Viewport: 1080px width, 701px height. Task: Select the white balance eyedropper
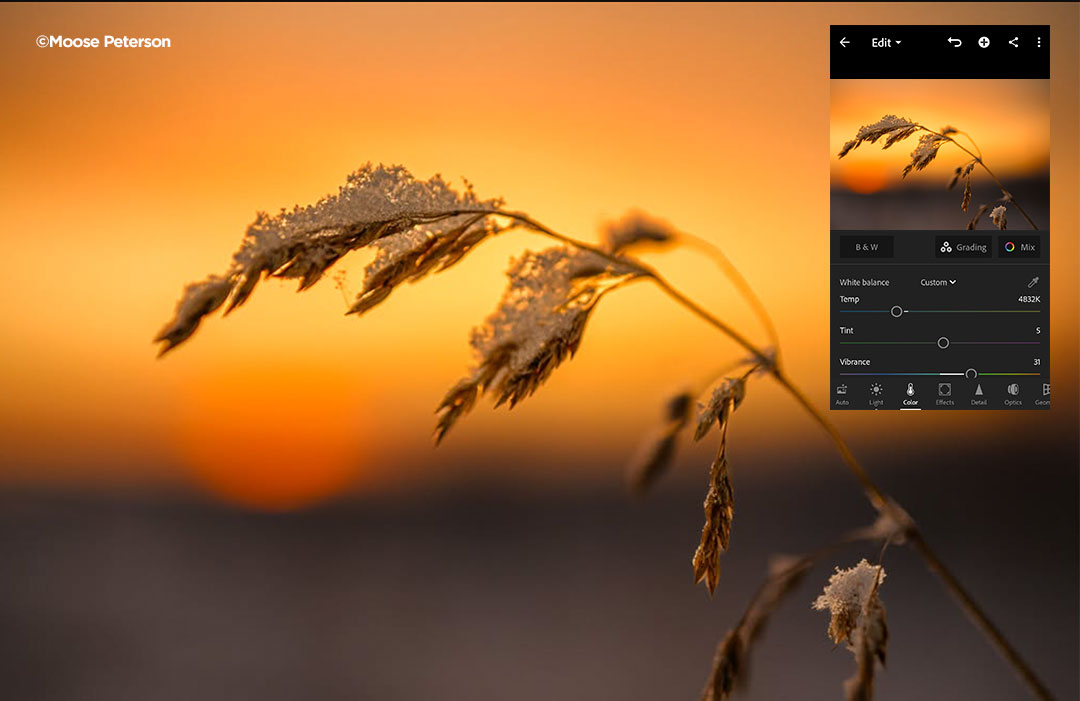pos(1033,282)
